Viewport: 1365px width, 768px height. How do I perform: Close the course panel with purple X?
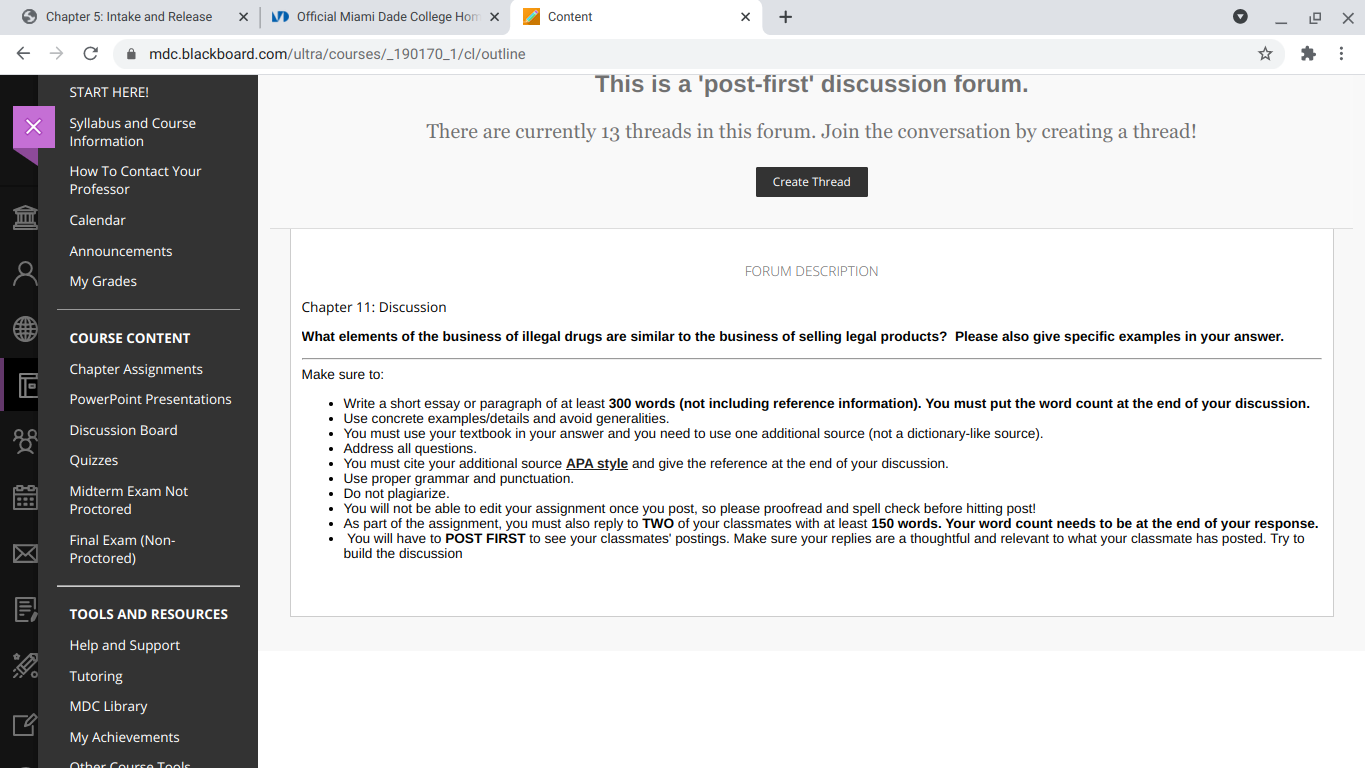[33, 126]
